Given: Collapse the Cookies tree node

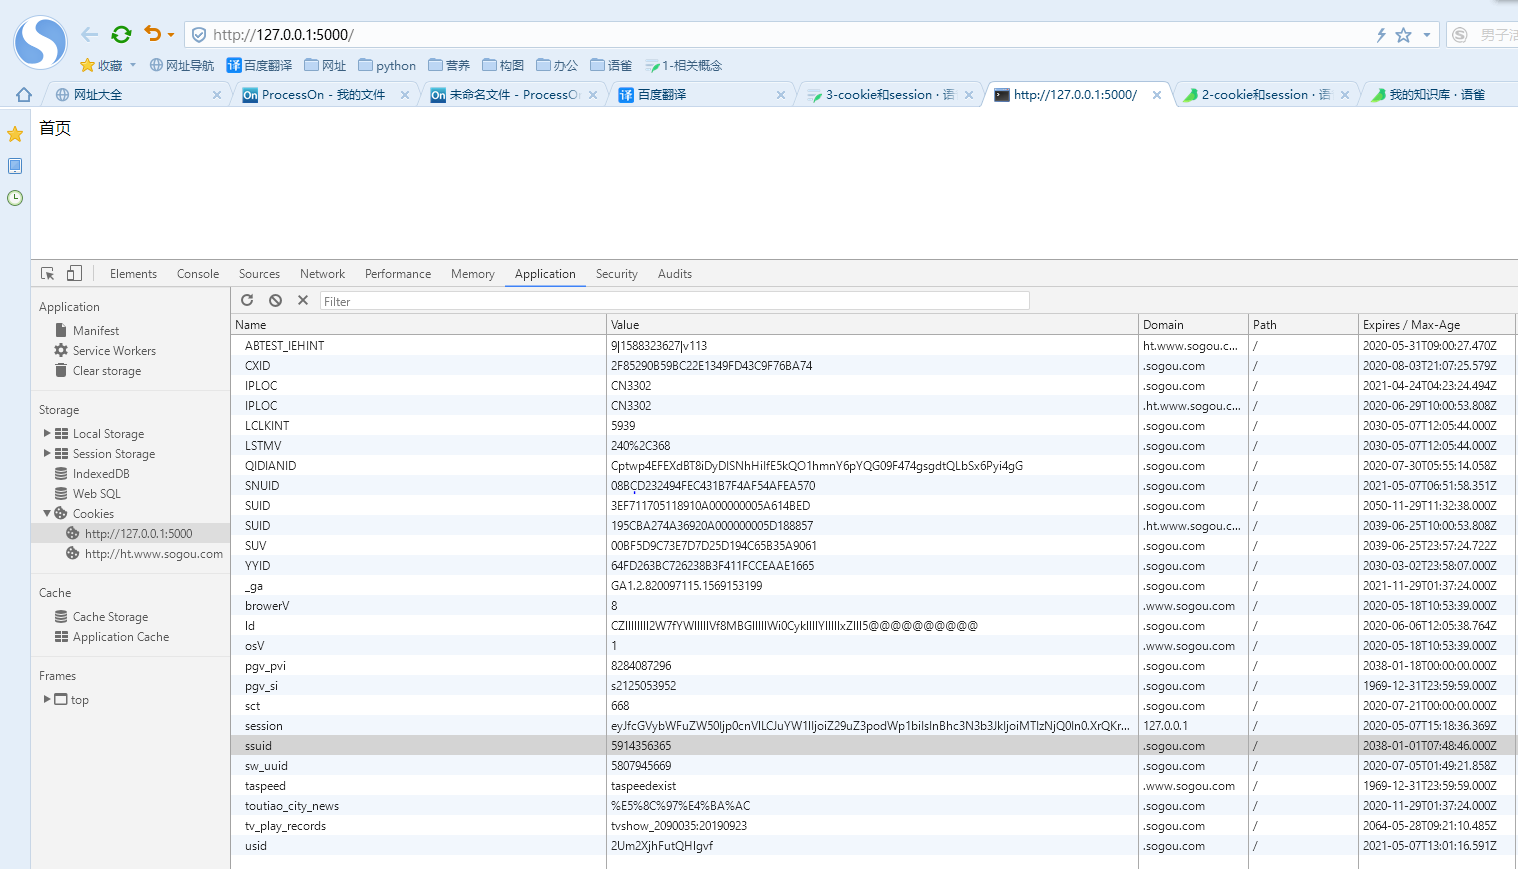Looking at the screenshot, I should click(x=47, y=513).
